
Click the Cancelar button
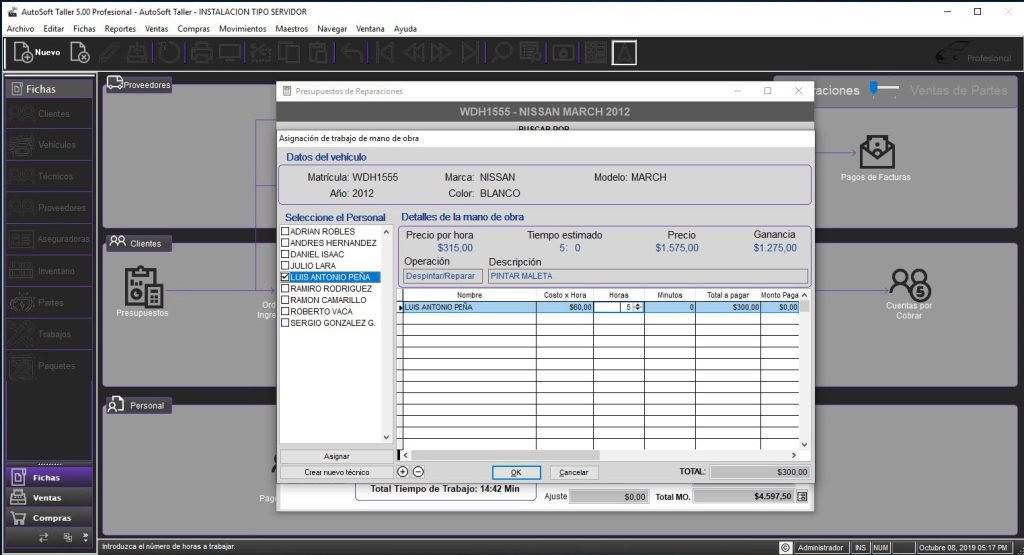[573, 472]
